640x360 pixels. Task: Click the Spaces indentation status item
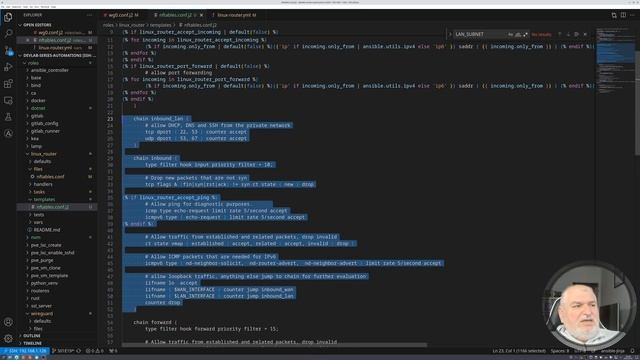pos(560,351)
